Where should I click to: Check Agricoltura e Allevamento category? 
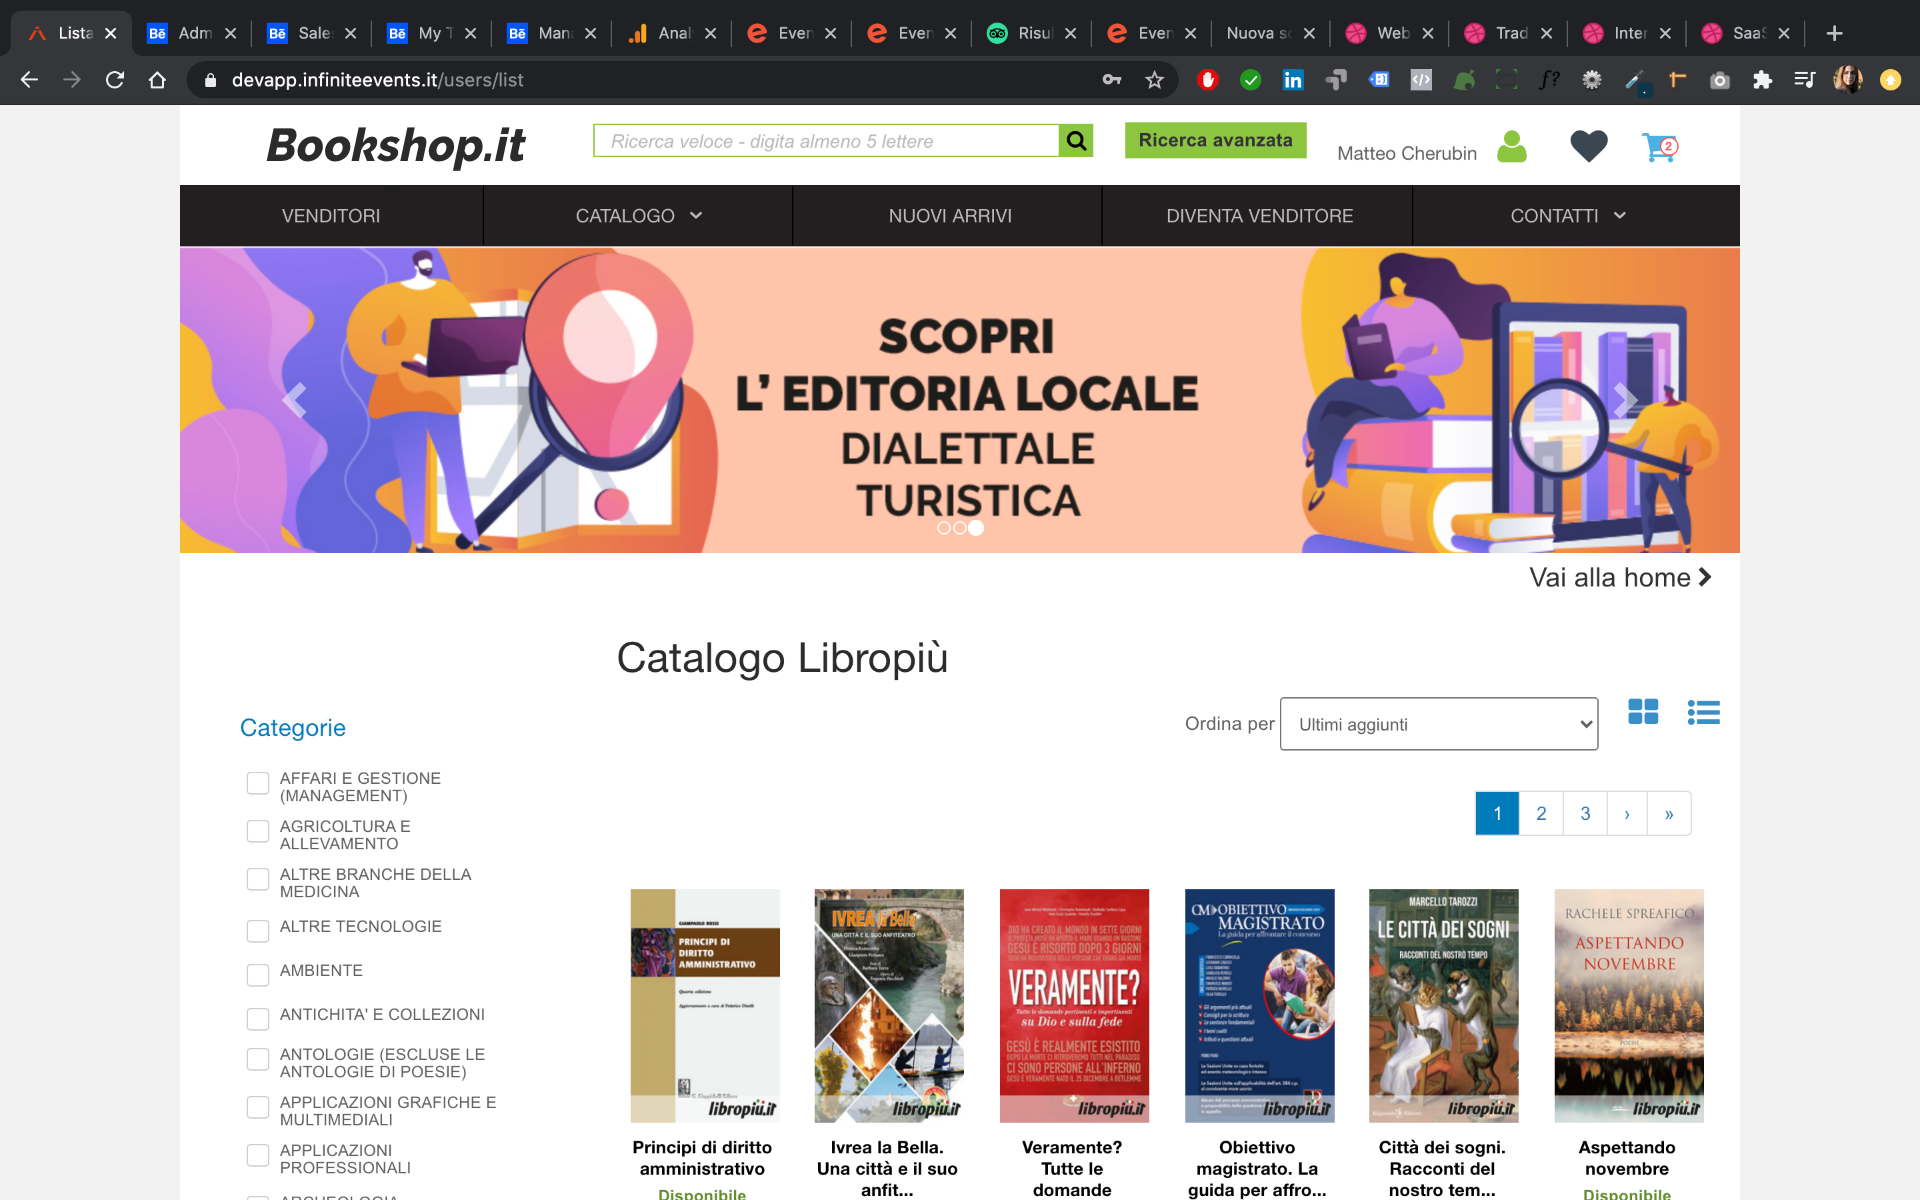coord(258,831)
